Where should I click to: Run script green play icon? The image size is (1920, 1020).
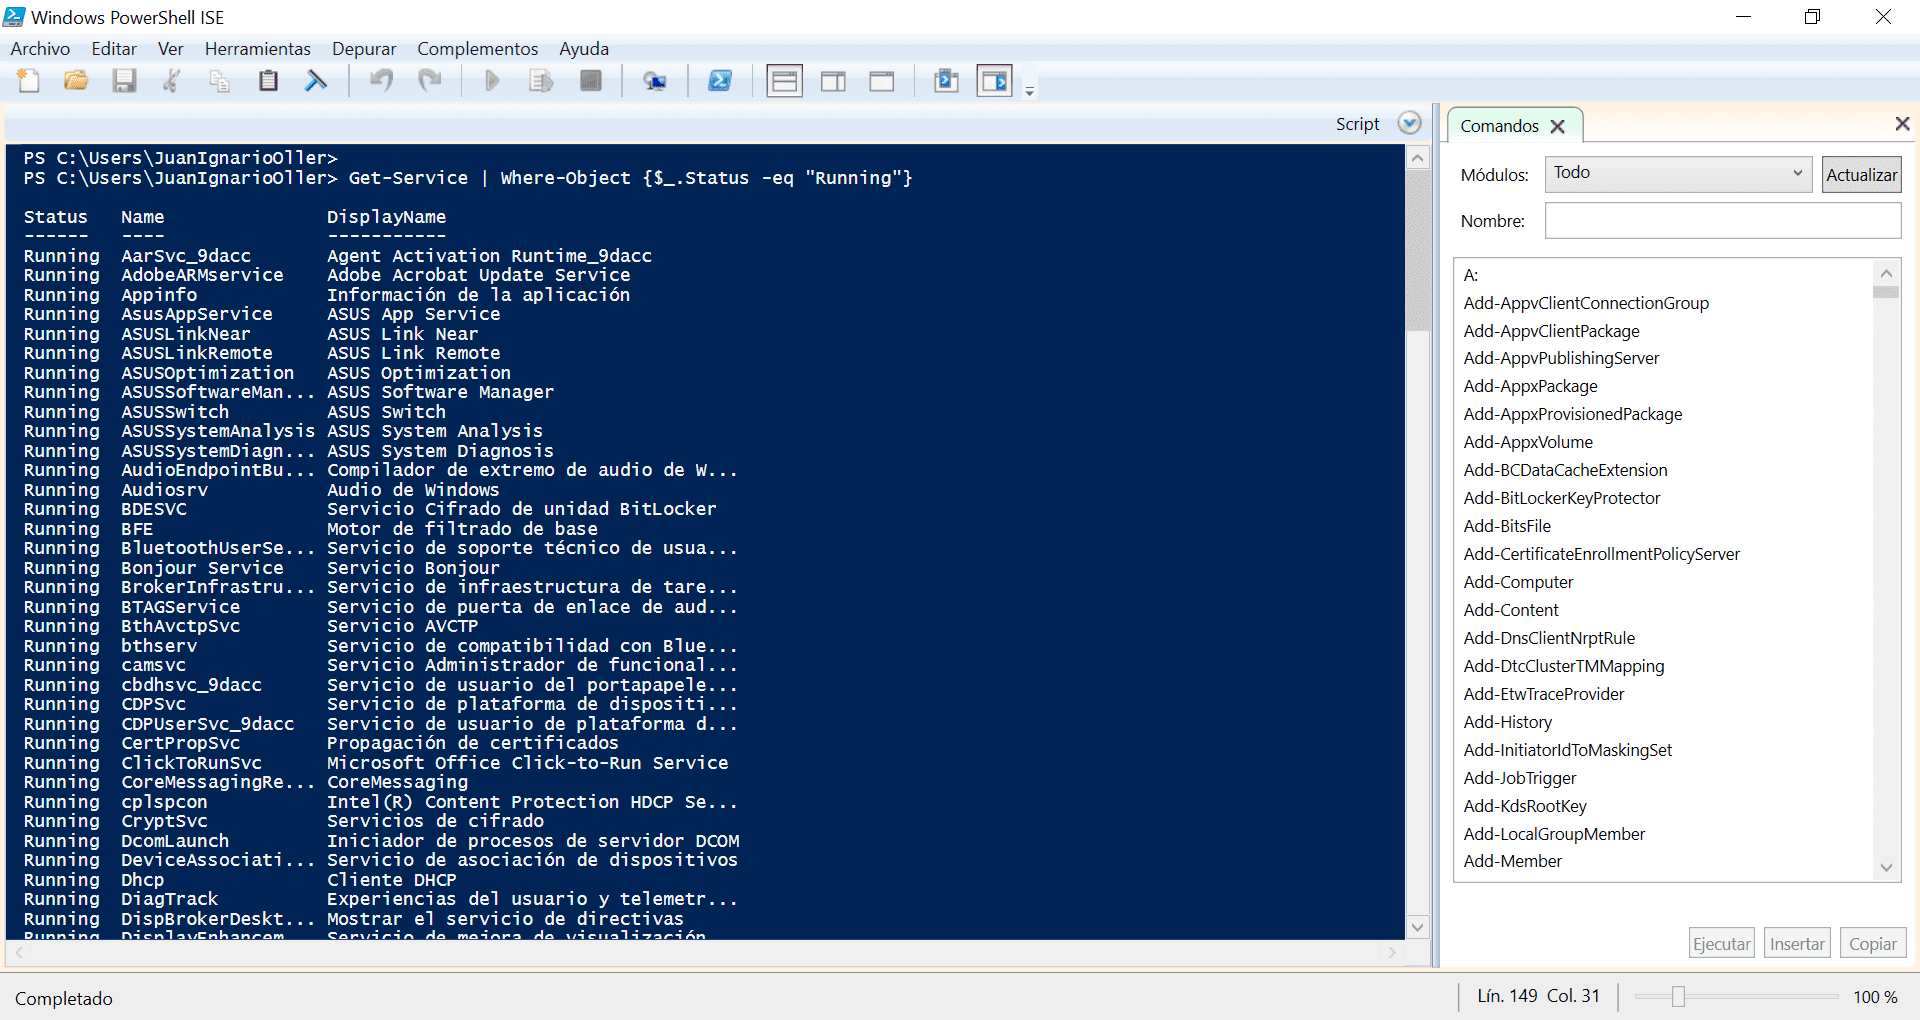pyautogui.click(x=492, y=81)
